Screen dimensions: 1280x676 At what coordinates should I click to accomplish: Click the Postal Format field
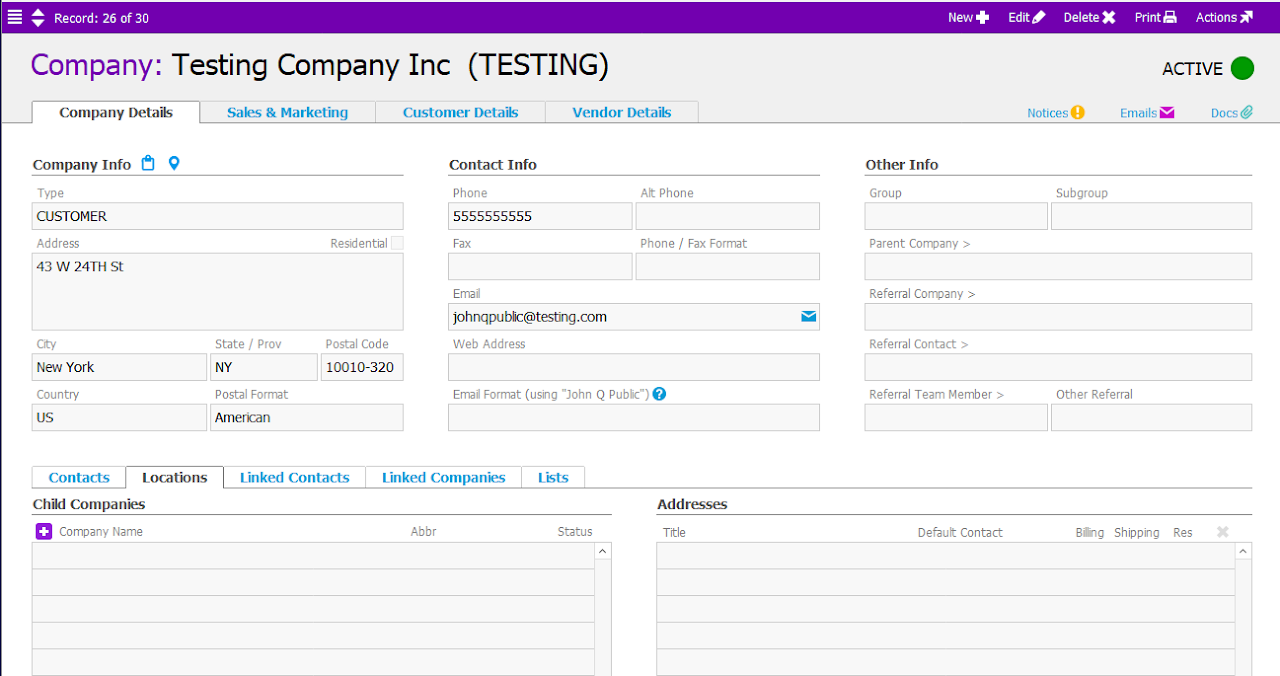[x=307, y=417]
